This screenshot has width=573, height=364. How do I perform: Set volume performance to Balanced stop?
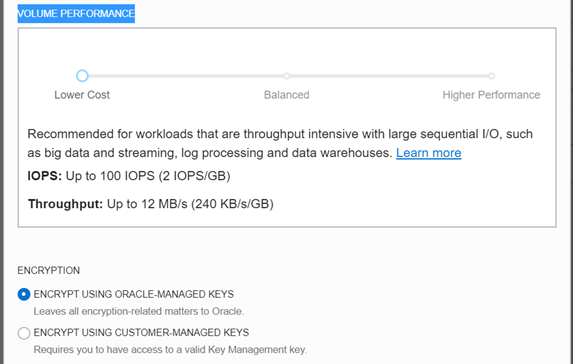coord(287,76)
